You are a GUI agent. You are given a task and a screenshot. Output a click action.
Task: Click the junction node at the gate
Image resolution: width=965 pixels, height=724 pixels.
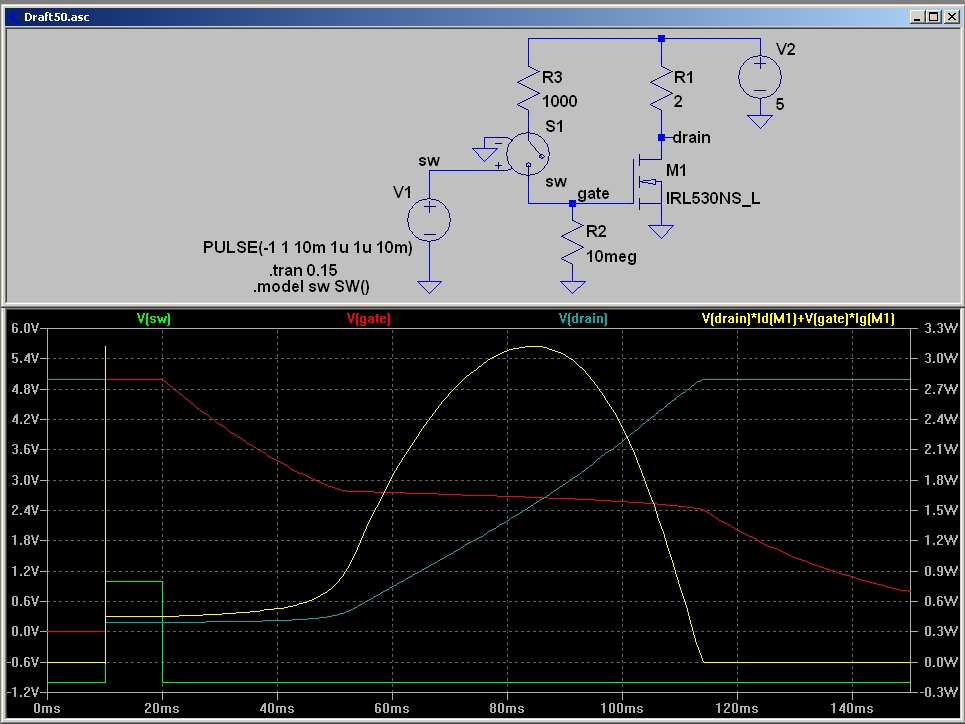[x=572, y=203]
